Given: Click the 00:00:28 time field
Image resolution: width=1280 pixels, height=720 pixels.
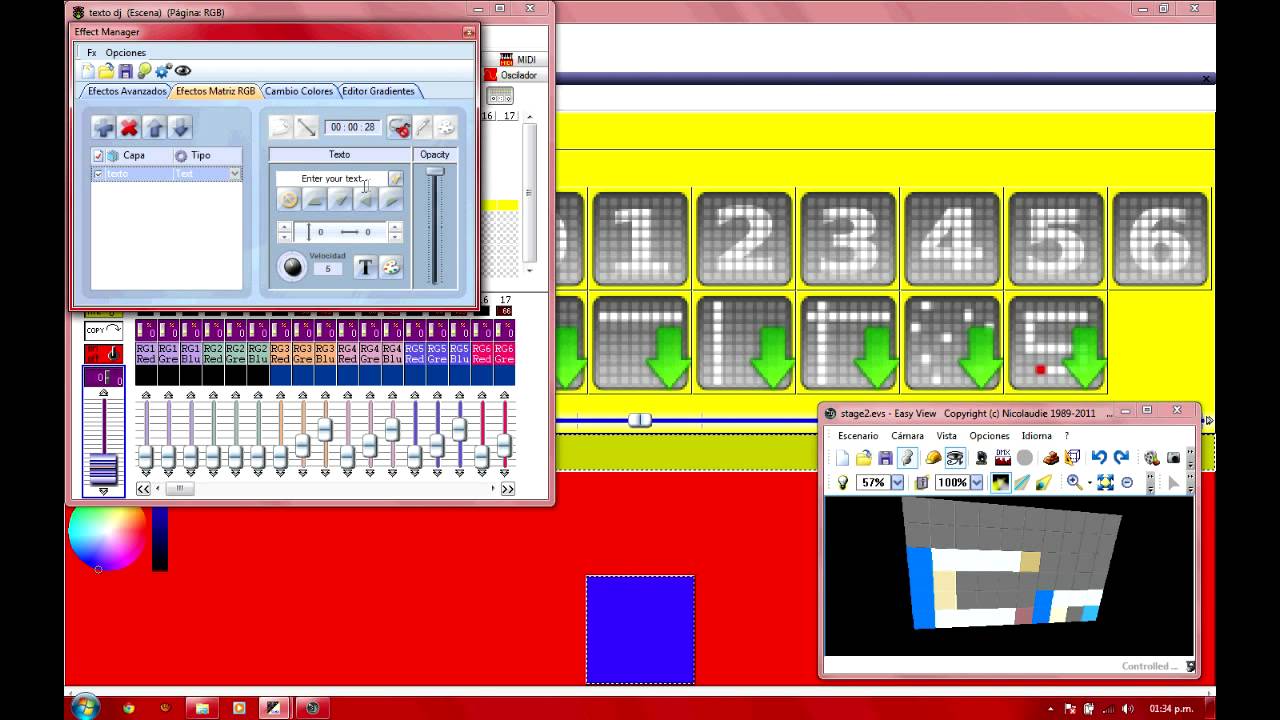Looking at the screenshot, I should (x=353, y=127).
